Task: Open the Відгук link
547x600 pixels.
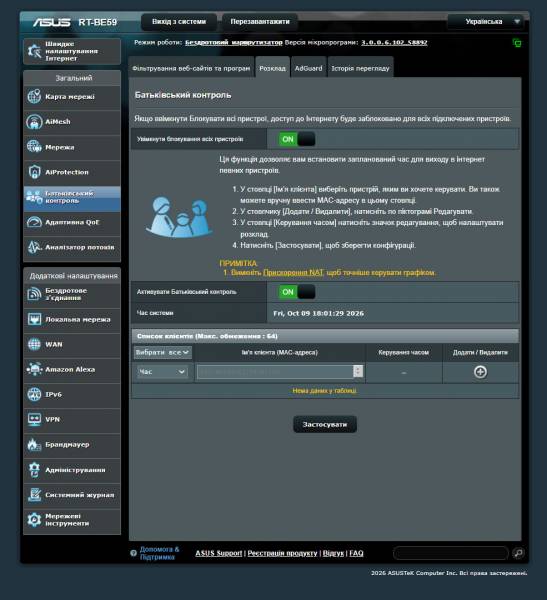Action: [x=333, y=553]
